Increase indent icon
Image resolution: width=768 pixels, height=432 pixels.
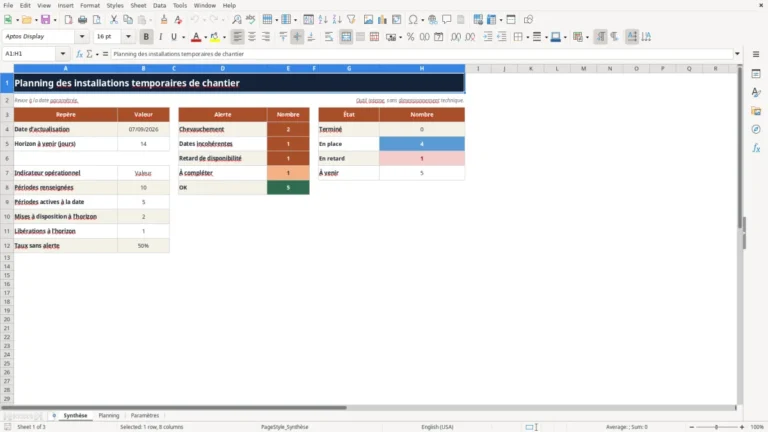point(487,37)
